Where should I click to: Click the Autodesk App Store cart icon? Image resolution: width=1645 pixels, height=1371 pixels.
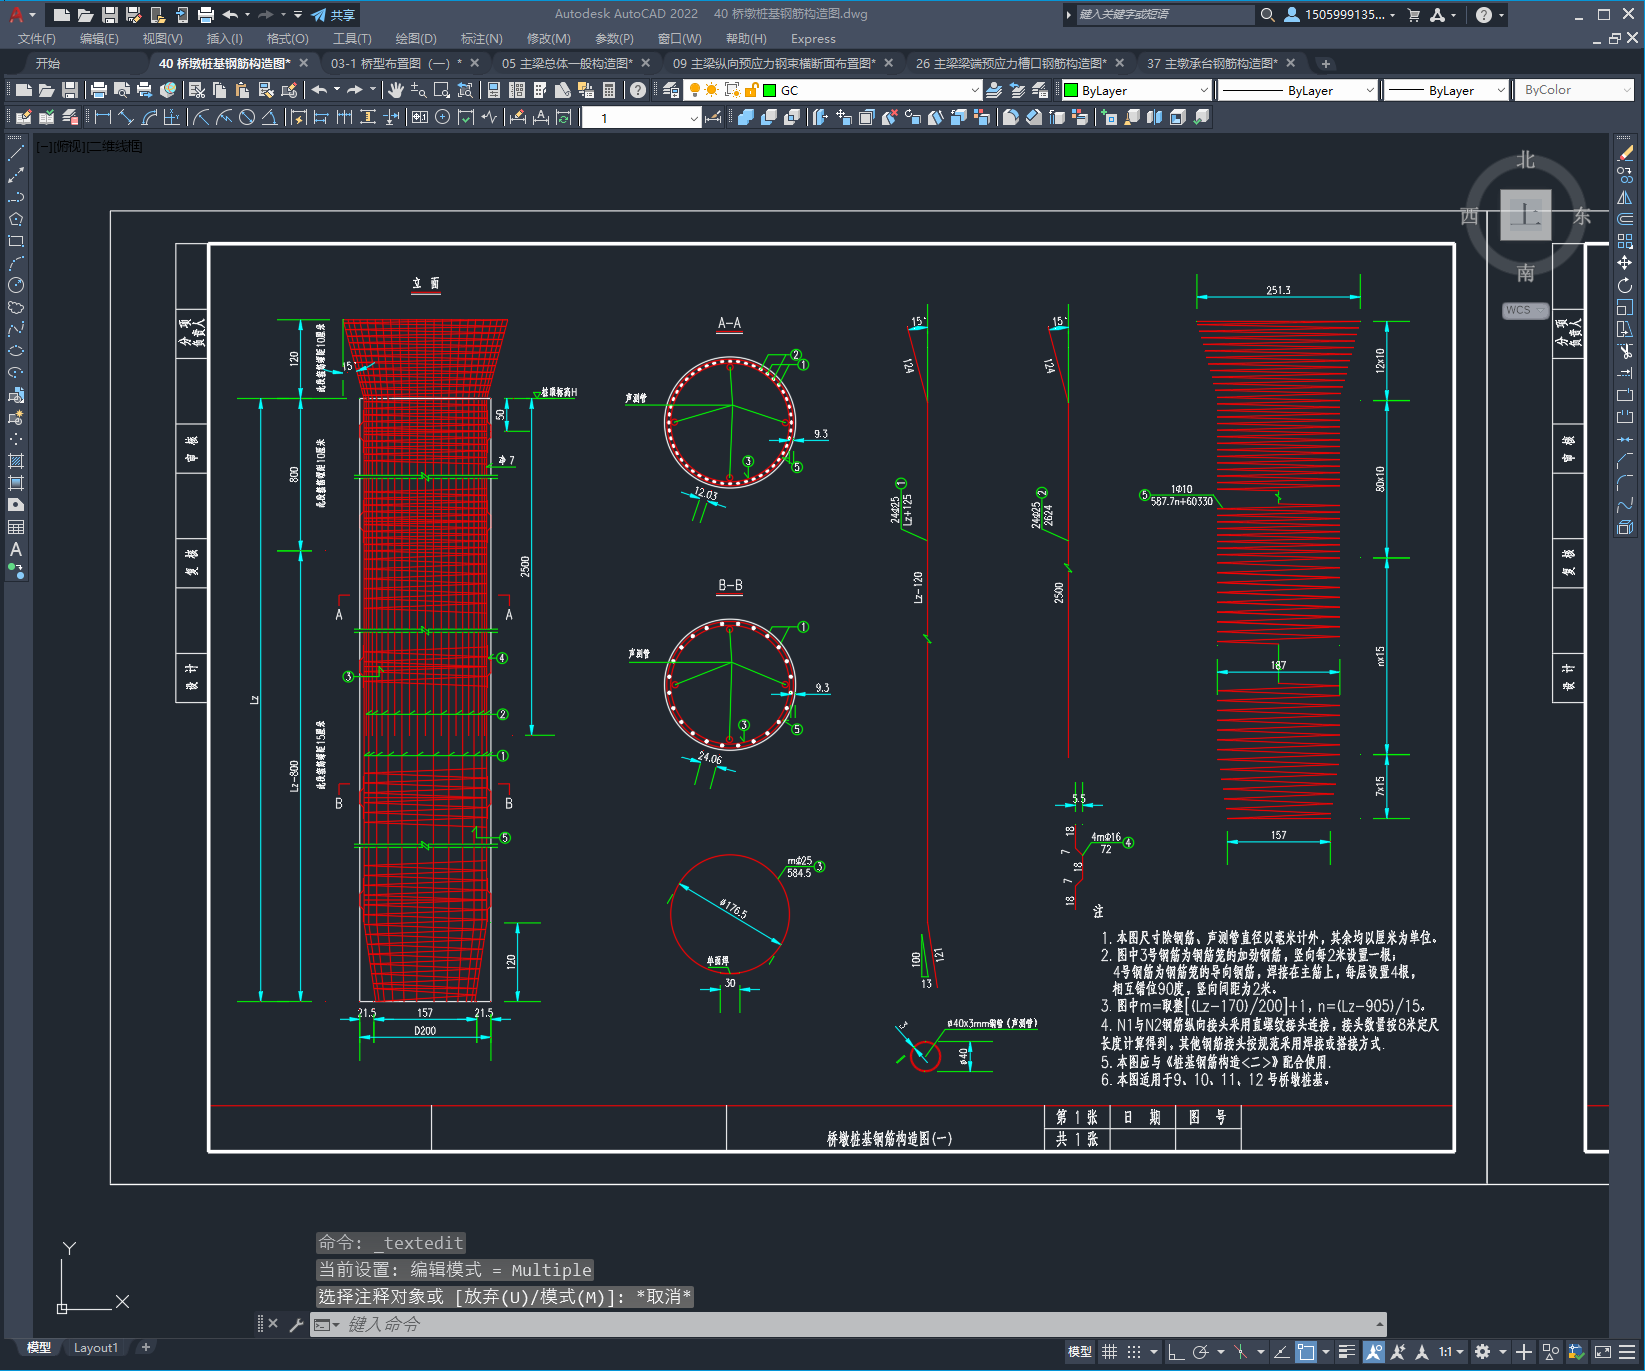click(1414, 15)
